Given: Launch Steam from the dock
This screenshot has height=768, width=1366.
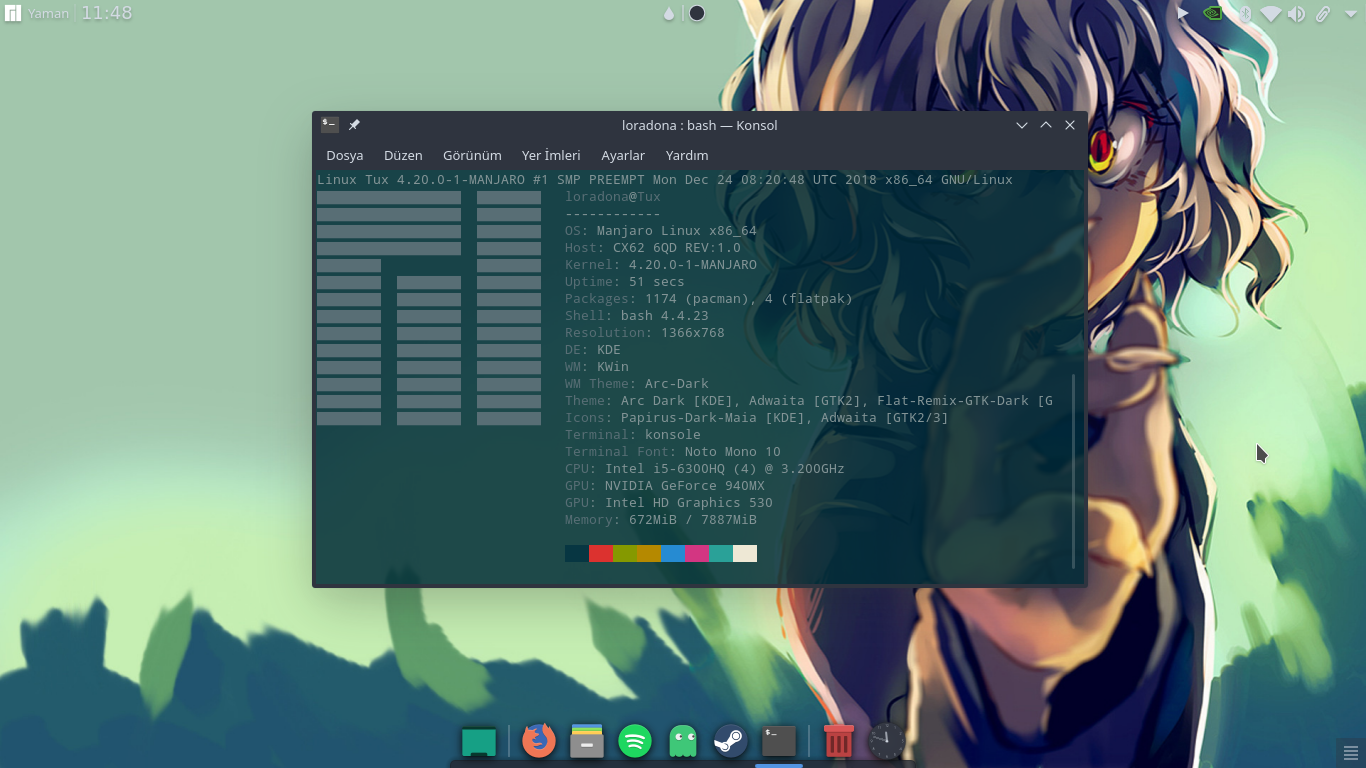Looking at the screenshot, I should click(x=731, y=741).
